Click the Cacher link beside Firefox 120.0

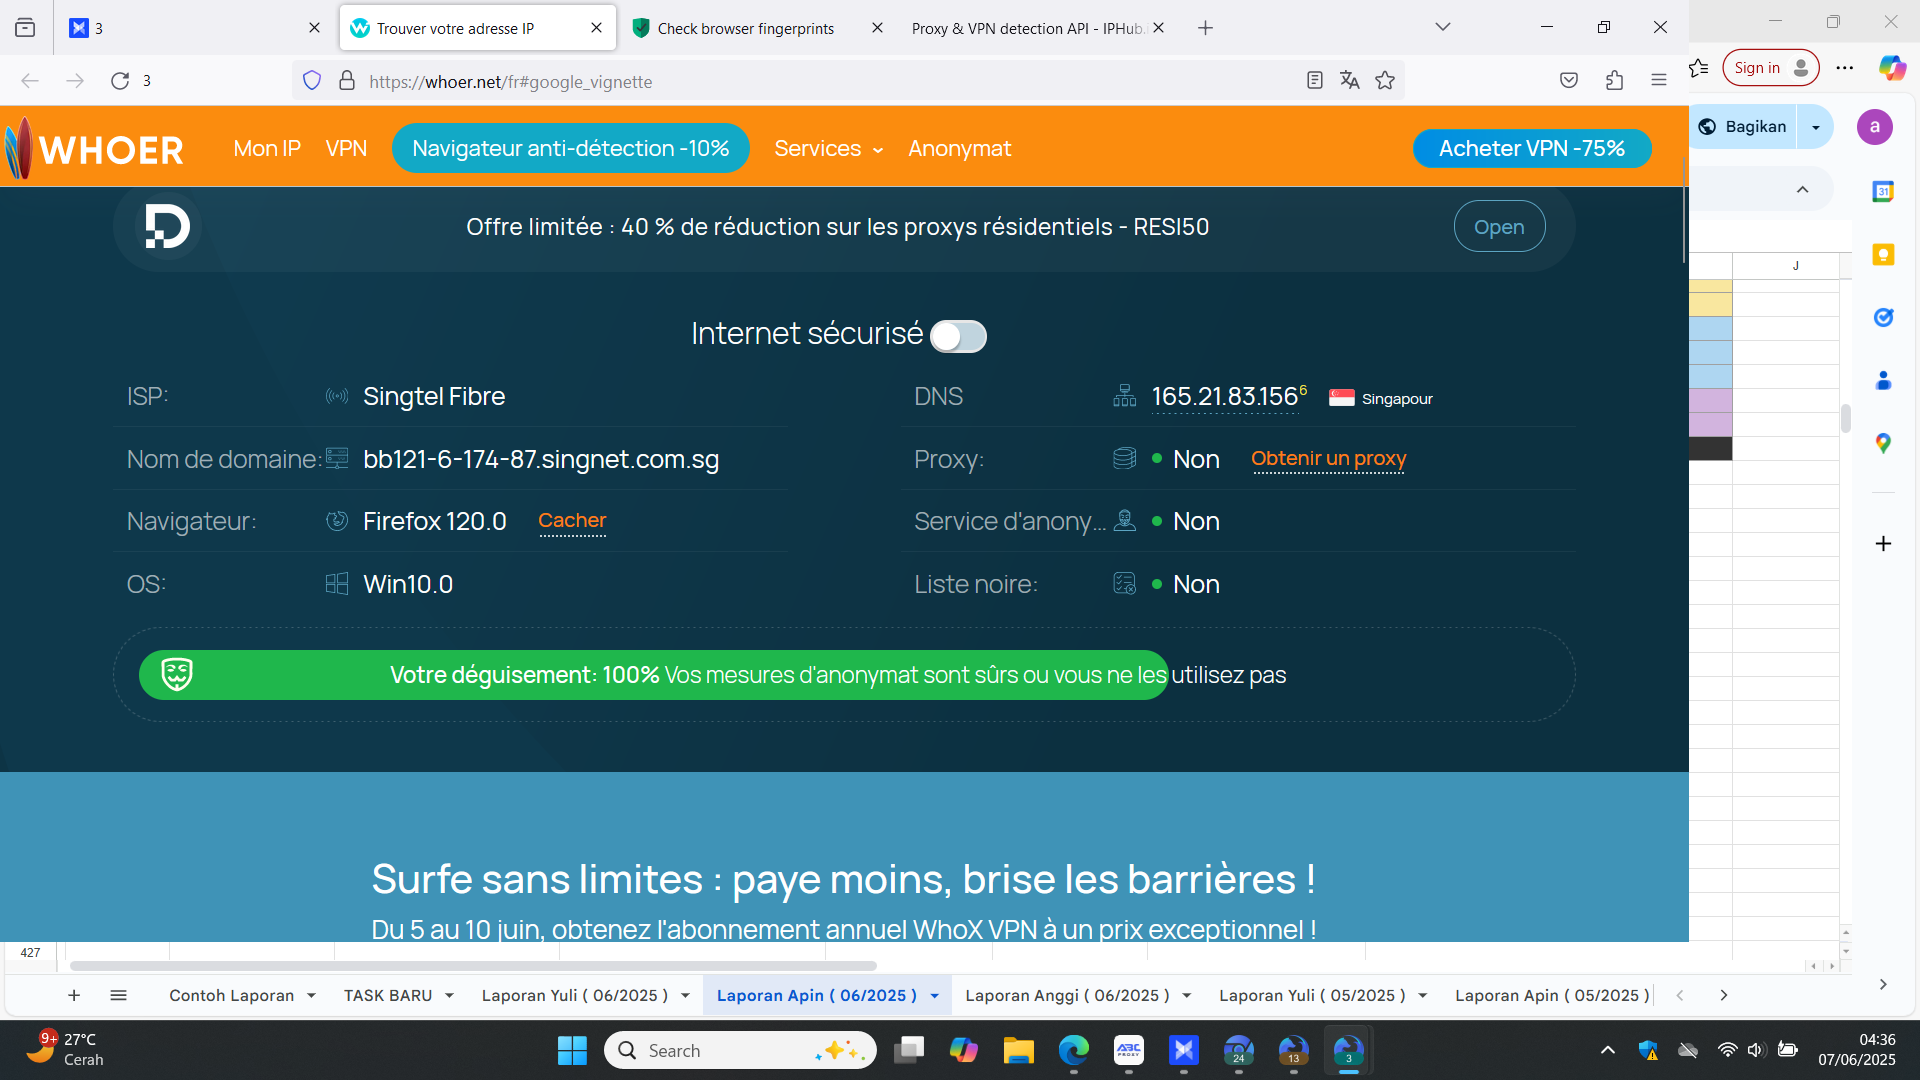point(572,521)
